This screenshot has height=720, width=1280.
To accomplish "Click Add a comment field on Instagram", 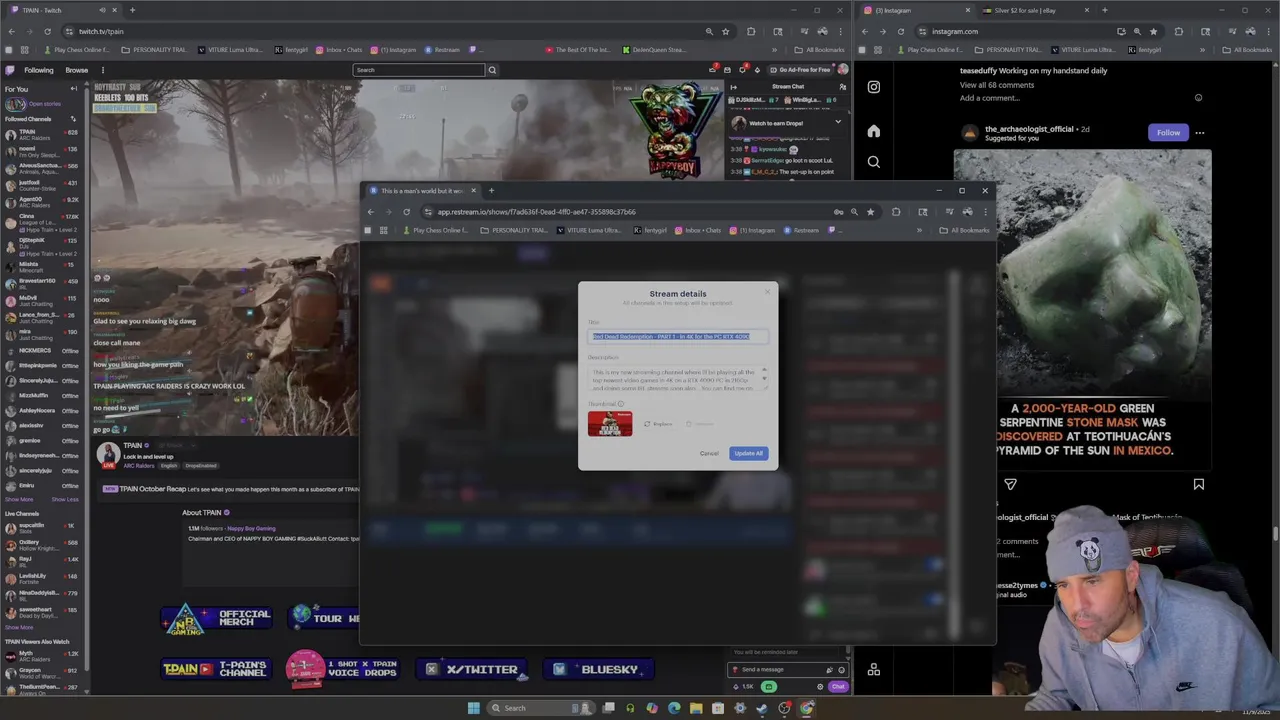I will (990, 98).
